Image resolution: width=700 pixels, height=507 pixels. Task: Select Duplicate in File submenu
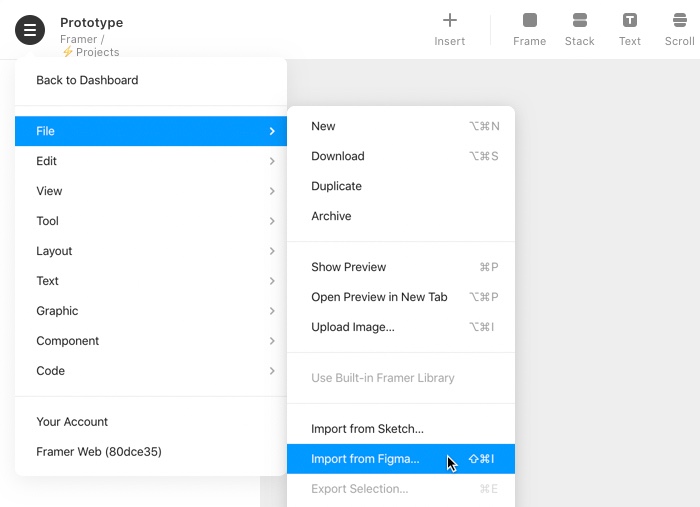pos(401,186)
